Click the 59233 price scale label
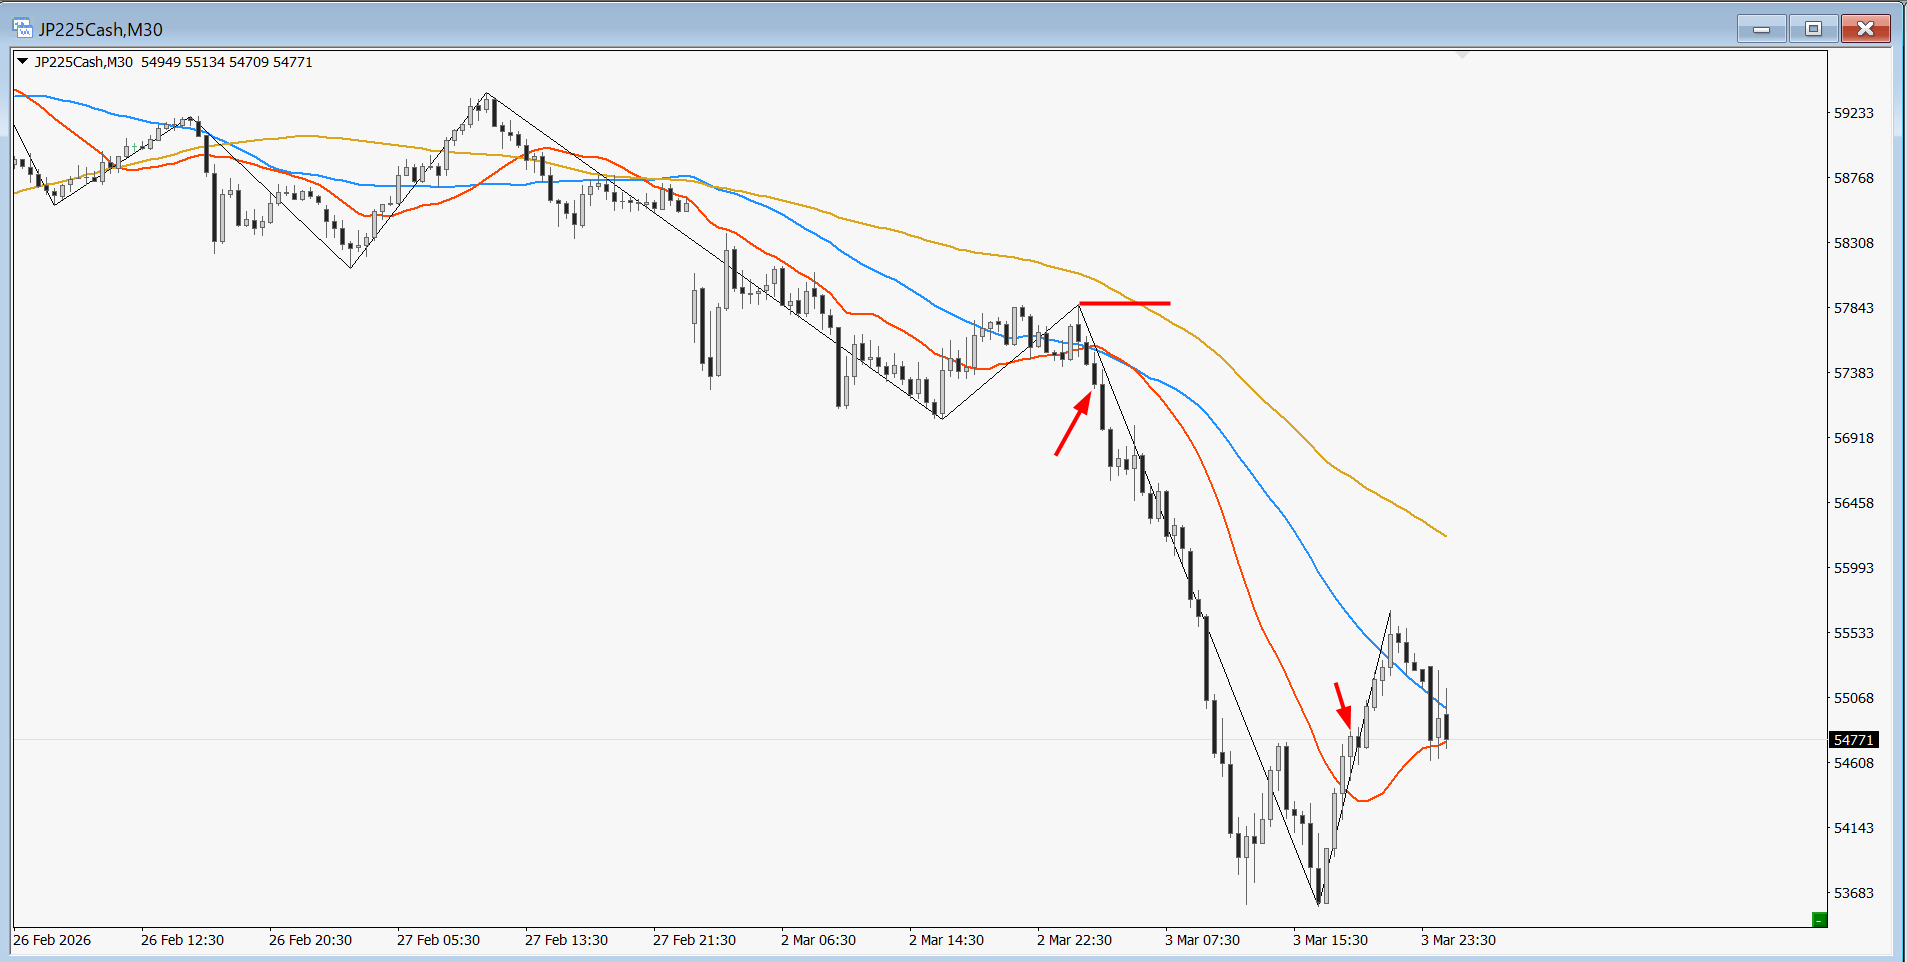1907x962 pixels. point(1853,113)
